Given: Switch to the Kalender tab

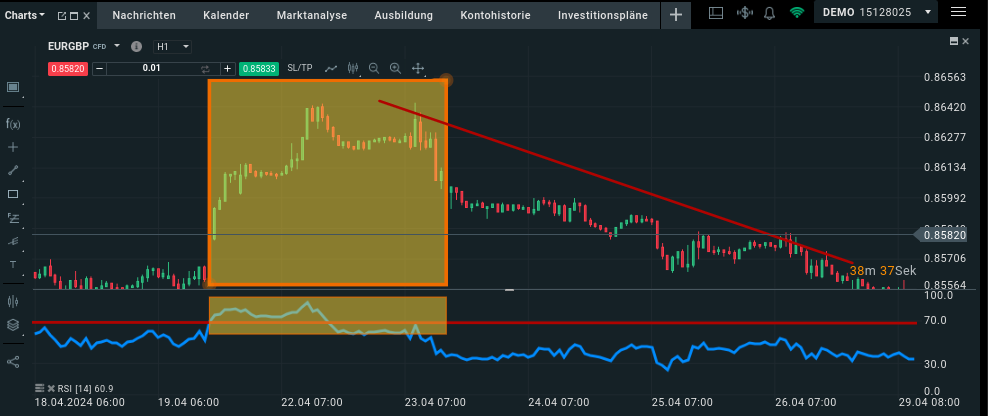Looking at the screenshot, I should click(226, 15).
